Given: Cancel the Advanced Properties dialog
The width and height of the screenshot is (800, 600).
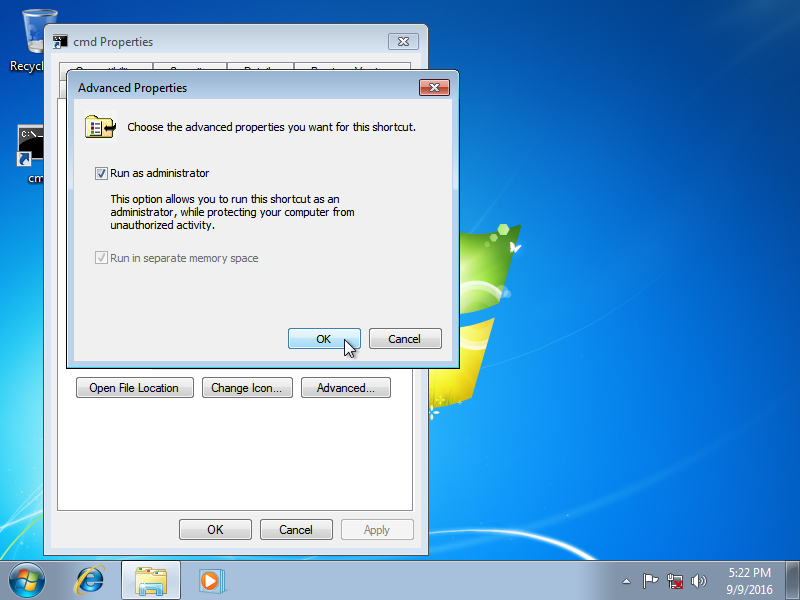Looking at the screenshot, I should [x=405, y=339].
